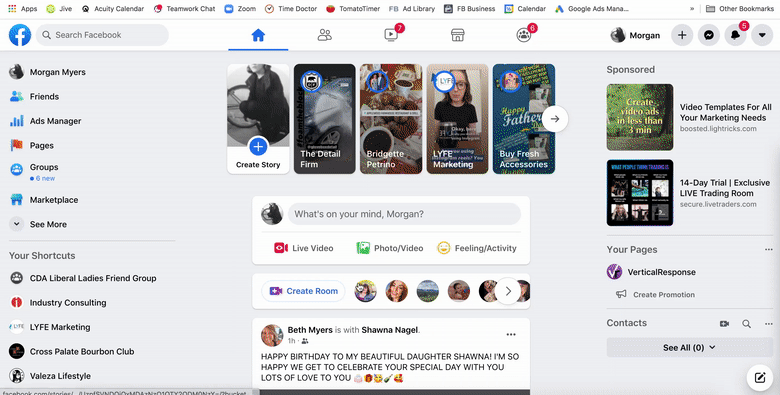Screen dimensions: 780x395
Task: Click What's on your mind field
Action: tap(404, 214)
